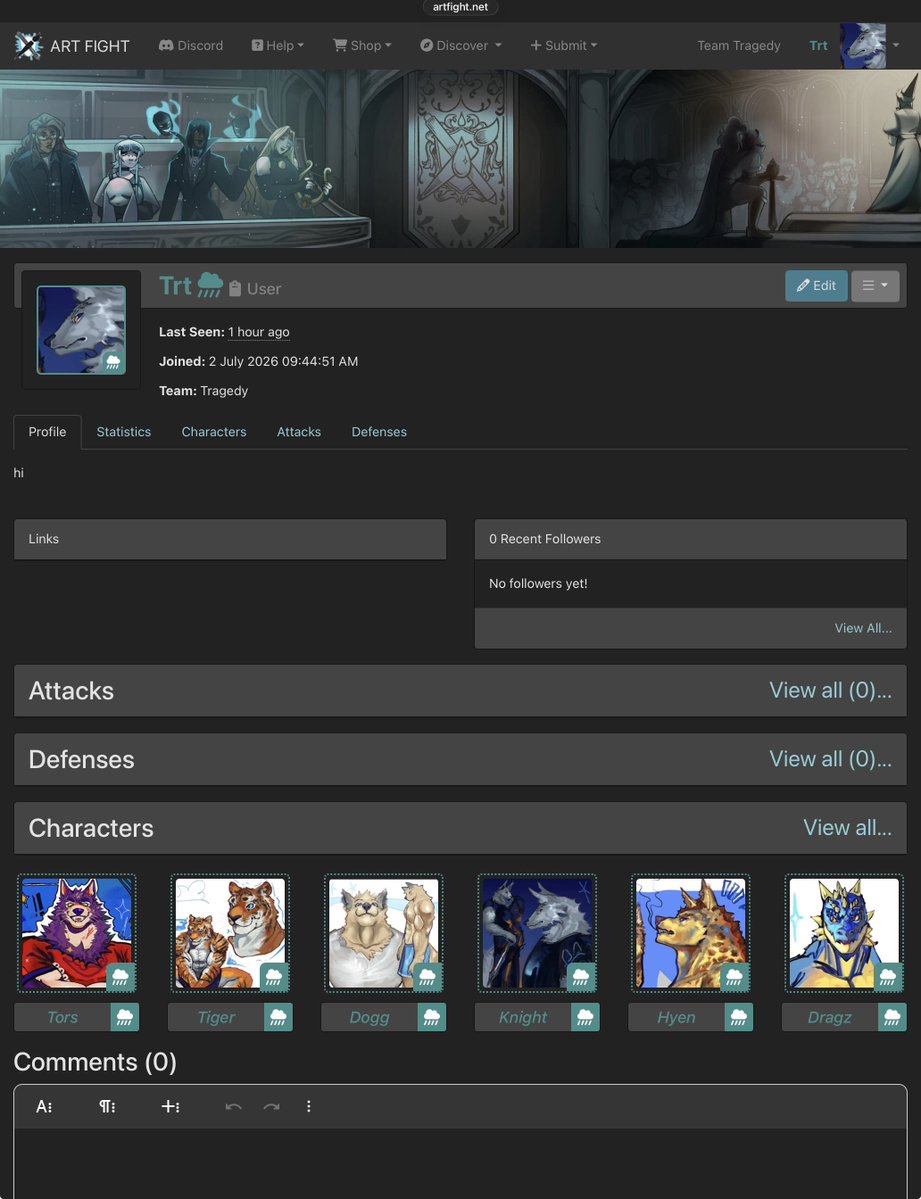The image size is (921, 1199).
Task: Open the paragraph formatting menu in editor
Action: [x=107, y=1106]
